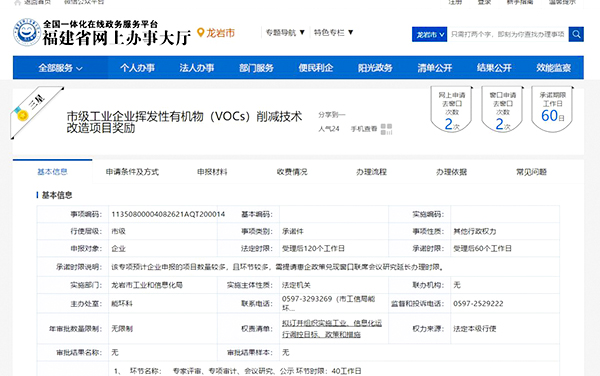600x376 pixels.
Task: Expand the 全部服务 menu
Action: [x=60, y=68]
